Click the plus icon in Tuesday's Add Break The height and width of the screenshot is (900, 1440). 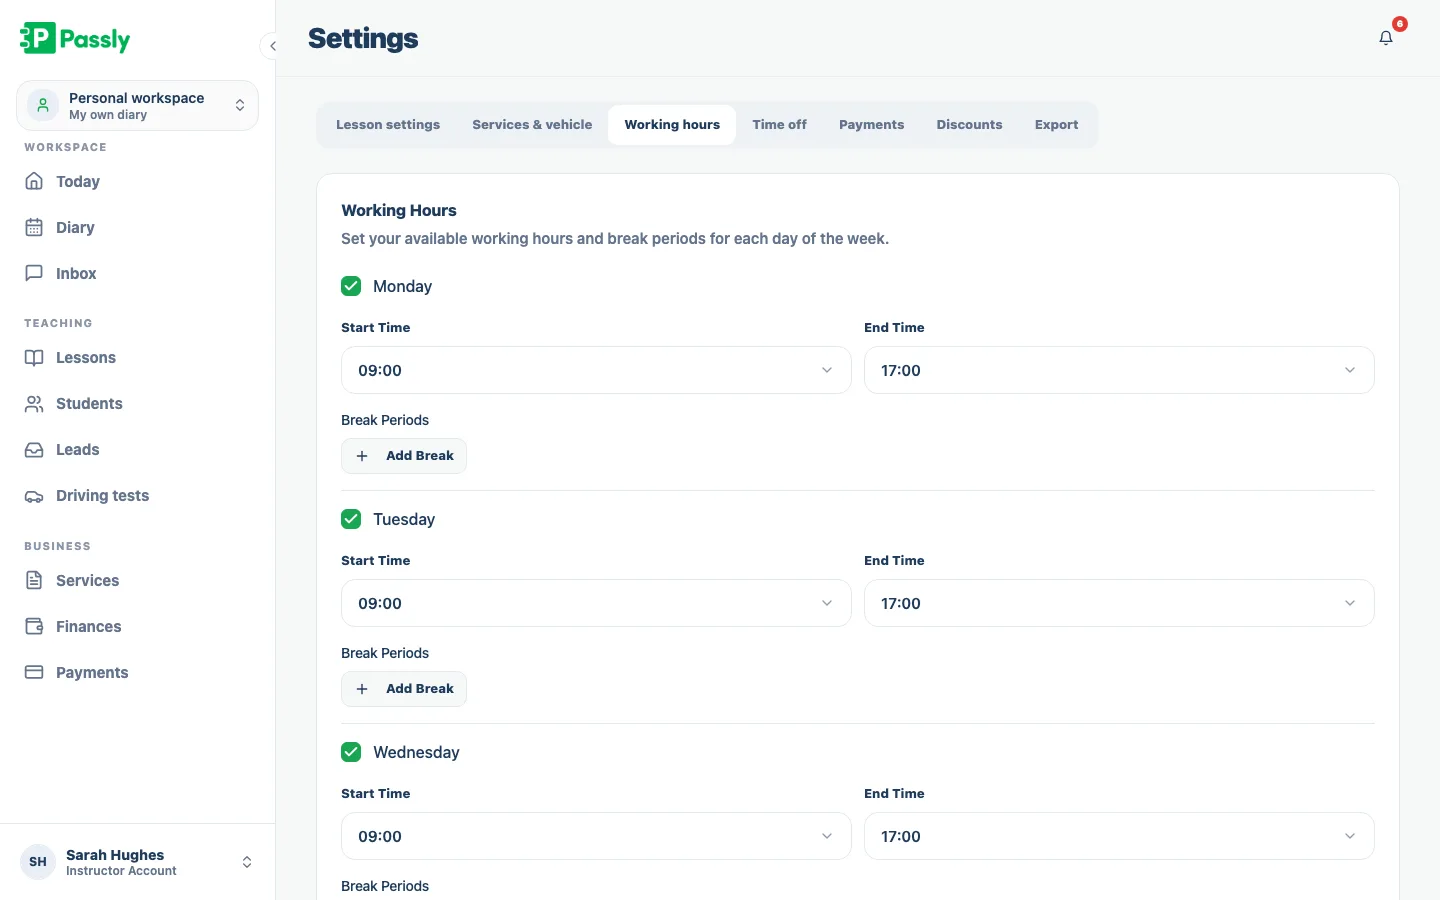coord(362,689)
